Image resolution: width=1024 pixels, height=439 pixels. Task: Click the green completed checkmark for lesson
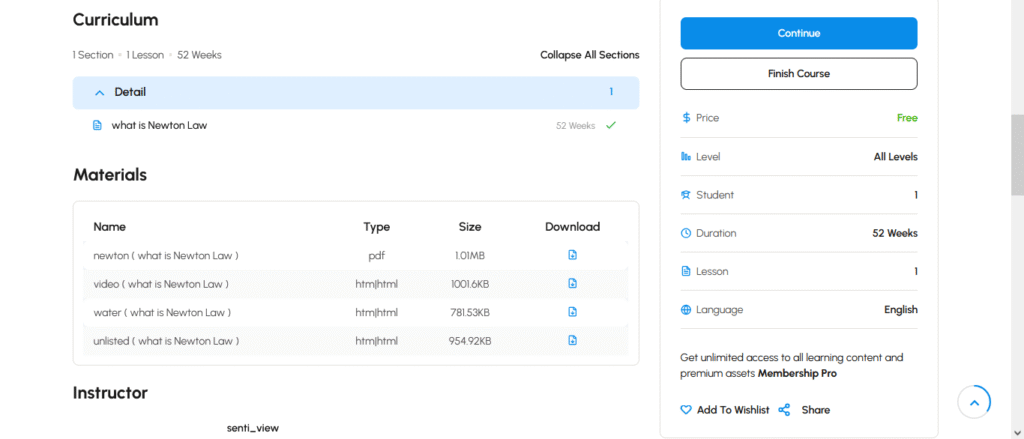(610, 126)
